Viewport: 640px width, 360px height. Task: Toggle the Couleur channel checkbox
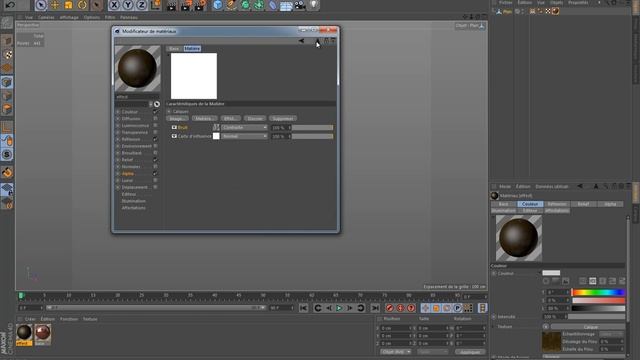click(x=155, y=111)
